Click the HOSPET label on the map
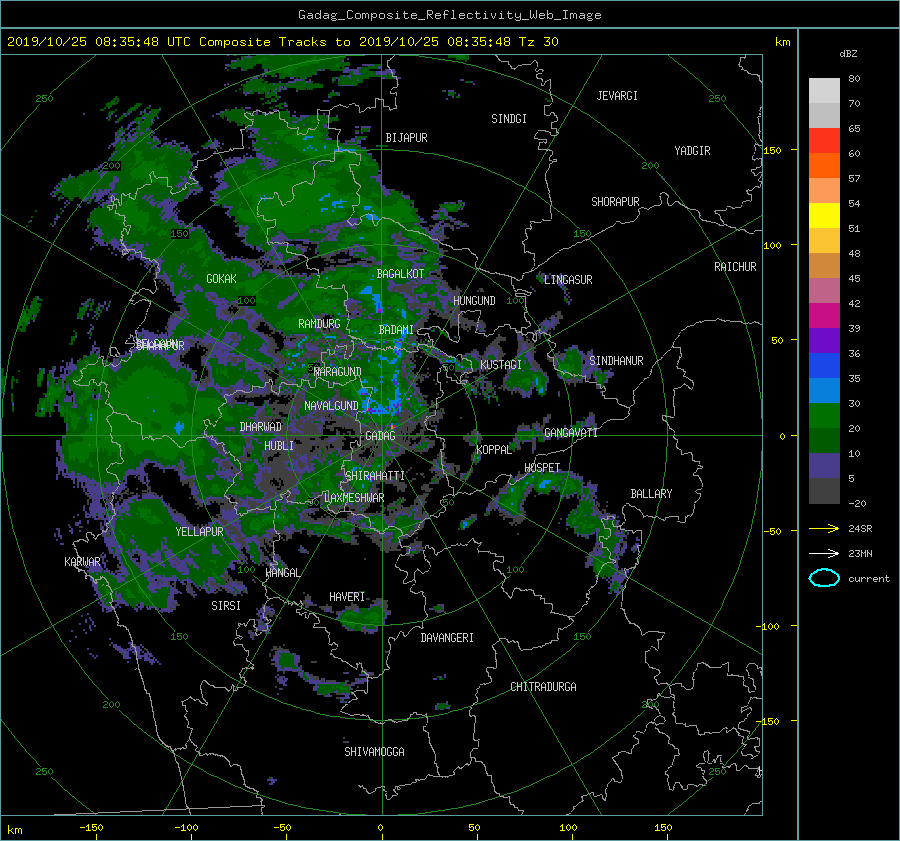 pyautogui.click(x=542, y=468)
